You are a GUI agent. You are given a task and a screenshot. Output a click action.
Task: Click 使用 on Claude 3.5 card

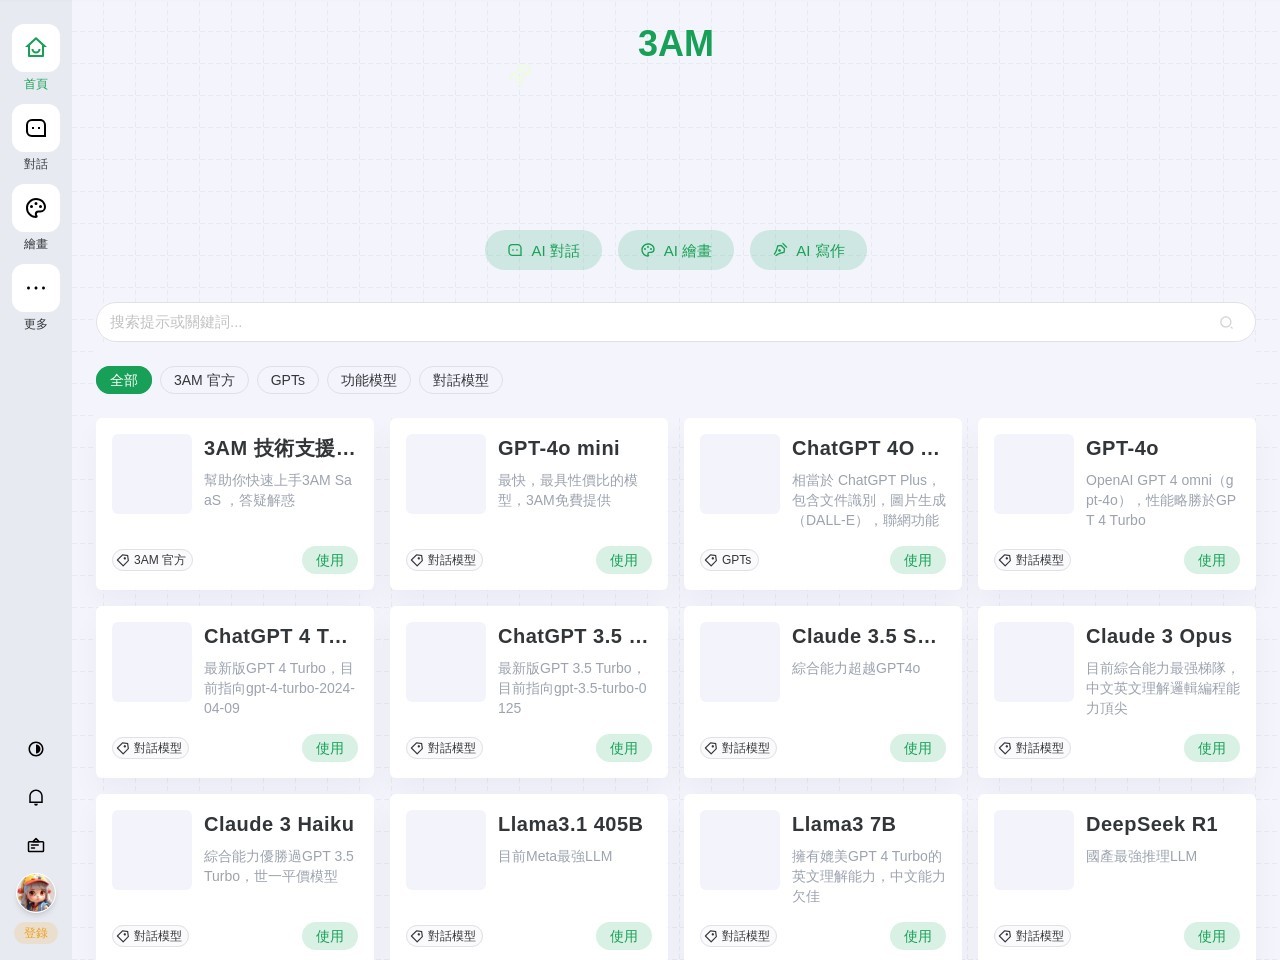[x=918, y=748]
